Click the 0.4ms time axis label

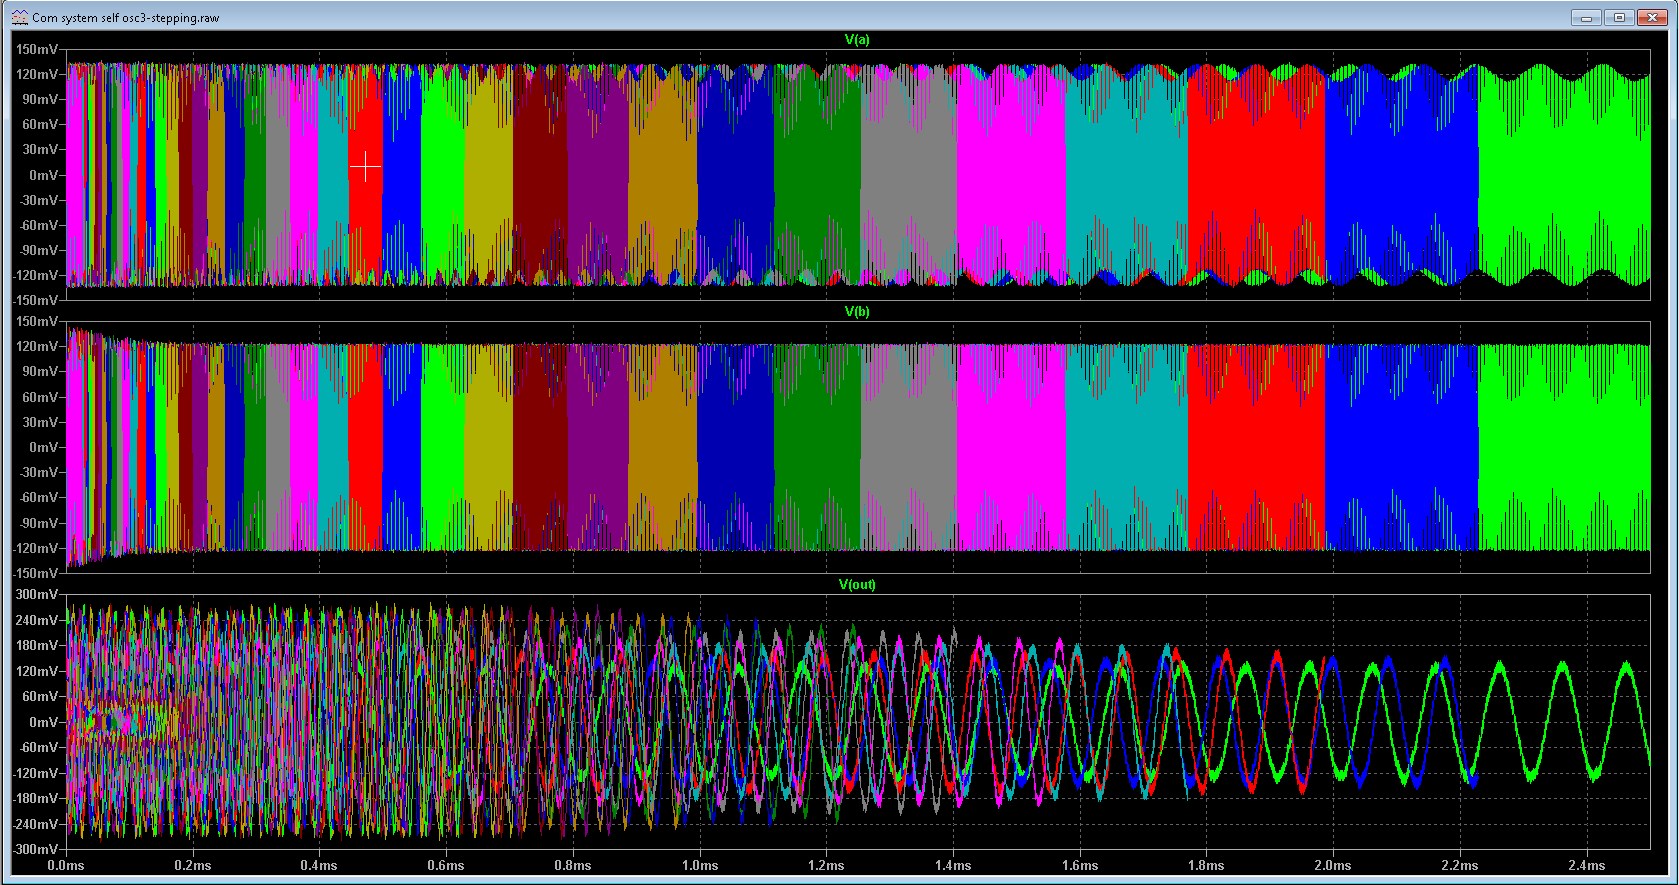[x=319, y=866]
